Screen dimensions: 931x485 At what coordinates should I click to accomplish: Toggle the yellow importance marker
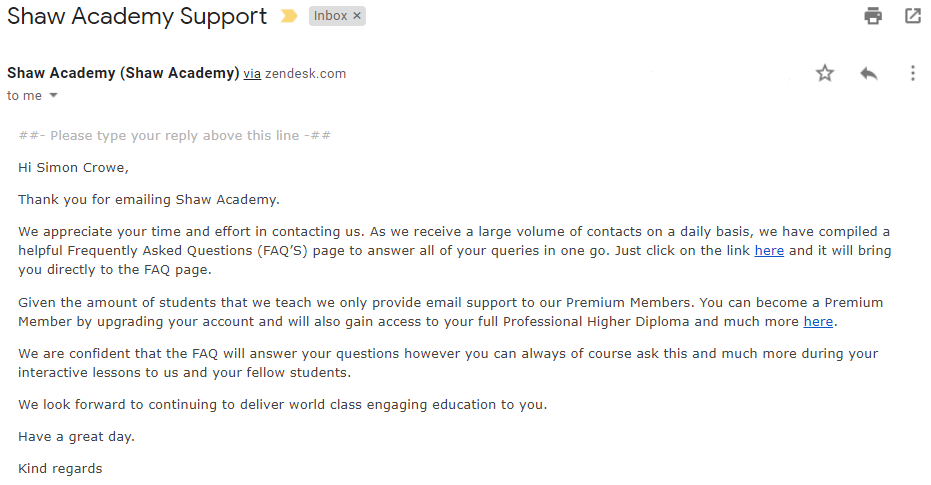pos(289,16)
